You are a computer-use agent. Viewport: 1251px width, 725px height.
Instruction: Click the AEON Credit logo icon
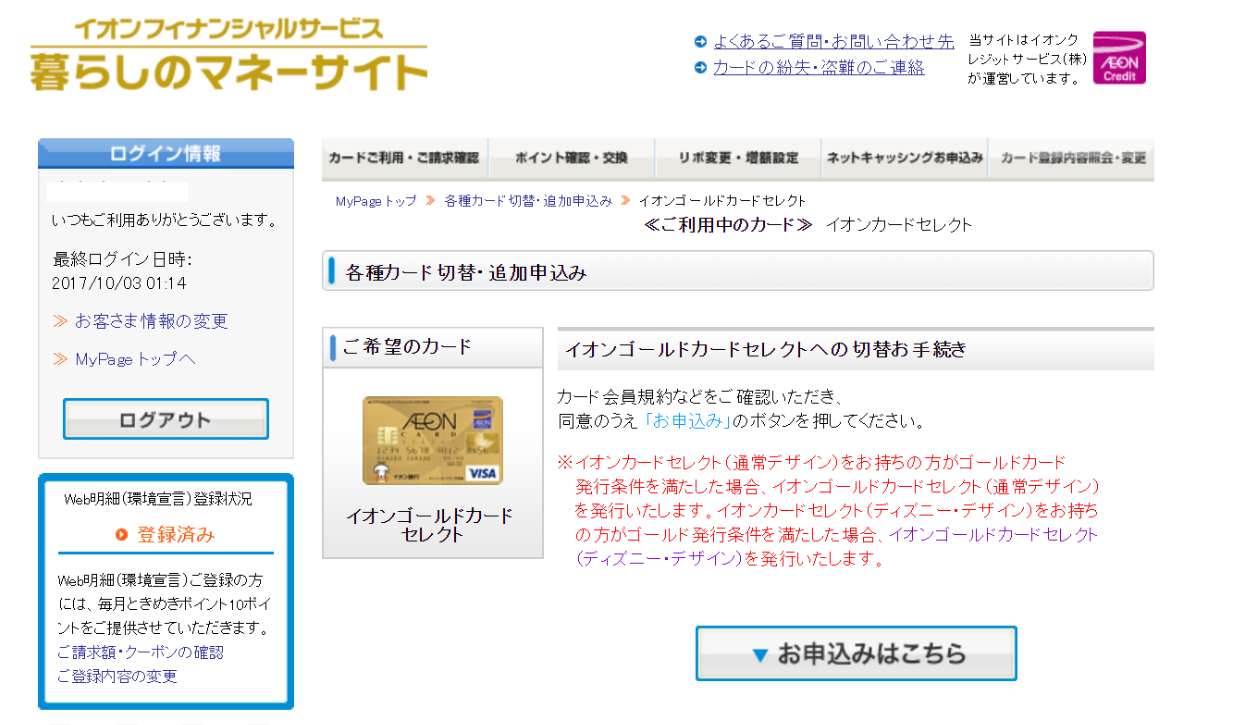click(x=1119, y=57)
